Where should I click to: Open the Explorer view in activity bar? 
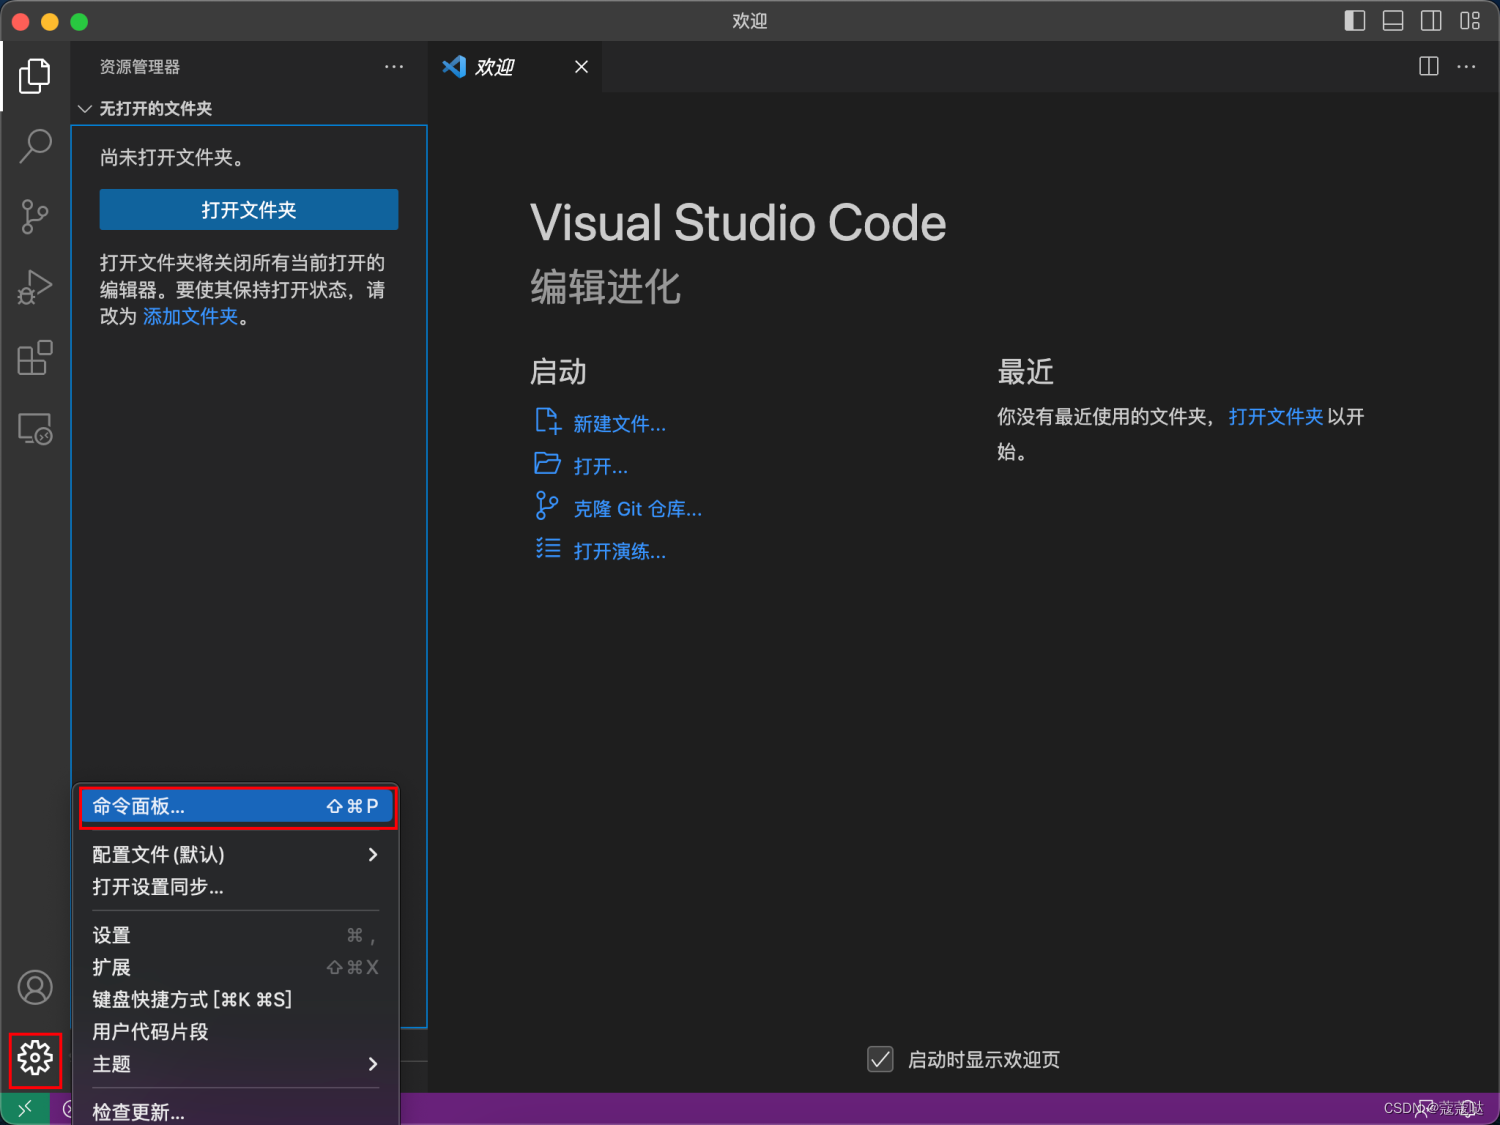tap(35, 76)
